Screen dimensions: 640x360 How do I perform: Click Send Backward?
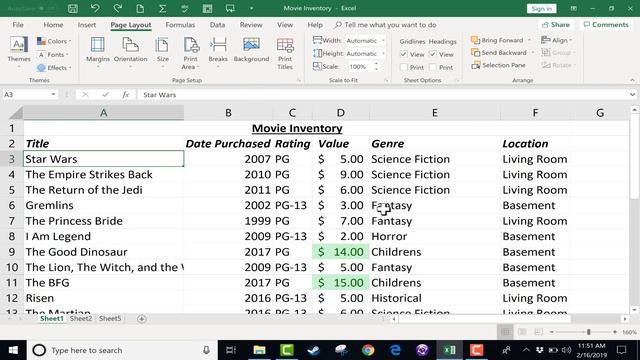[x=499, y=53]
